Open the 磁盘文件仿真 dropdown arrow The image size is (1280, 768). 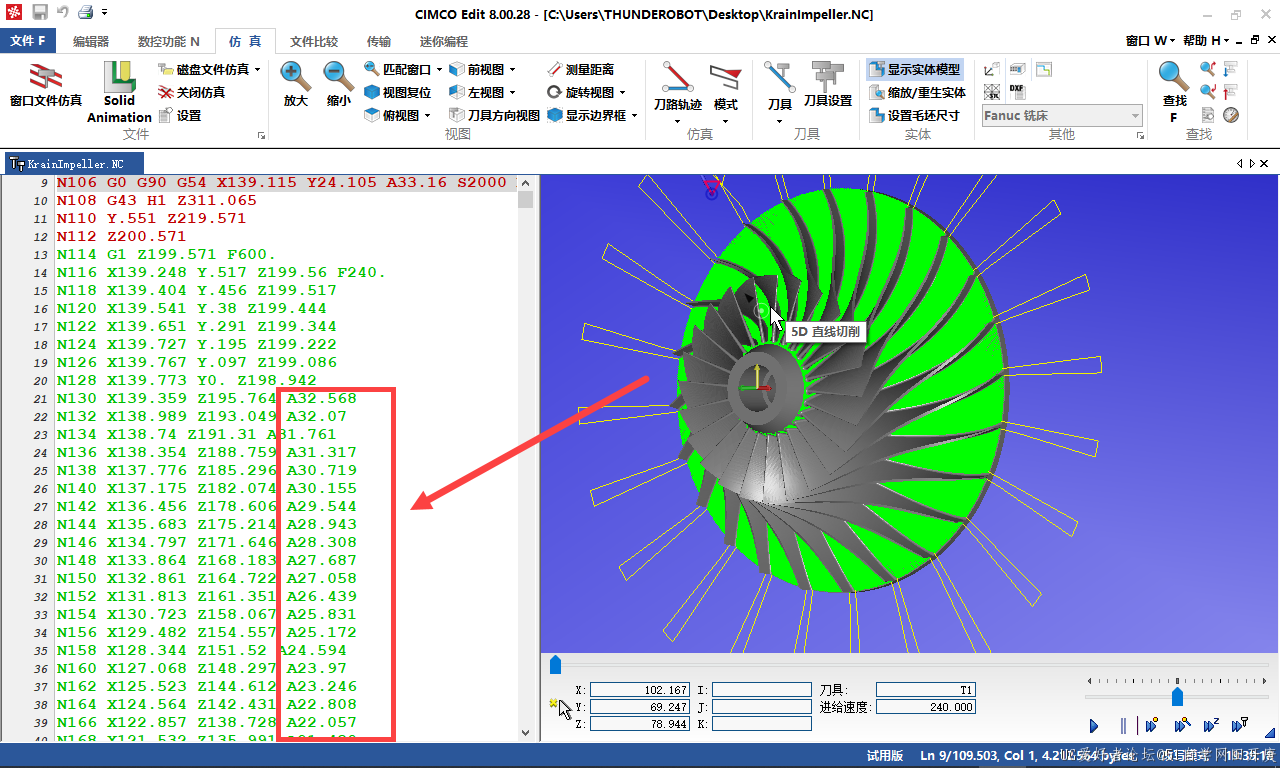click(257, 70)
